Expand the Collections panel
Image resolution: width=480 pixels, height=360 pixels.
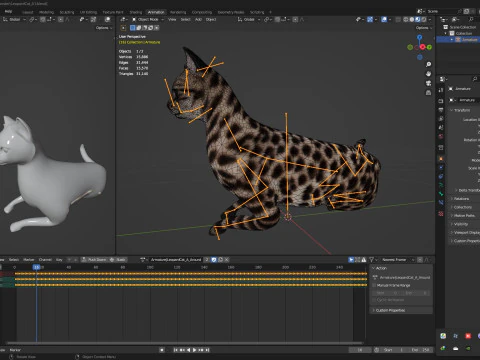pos(464,207)
